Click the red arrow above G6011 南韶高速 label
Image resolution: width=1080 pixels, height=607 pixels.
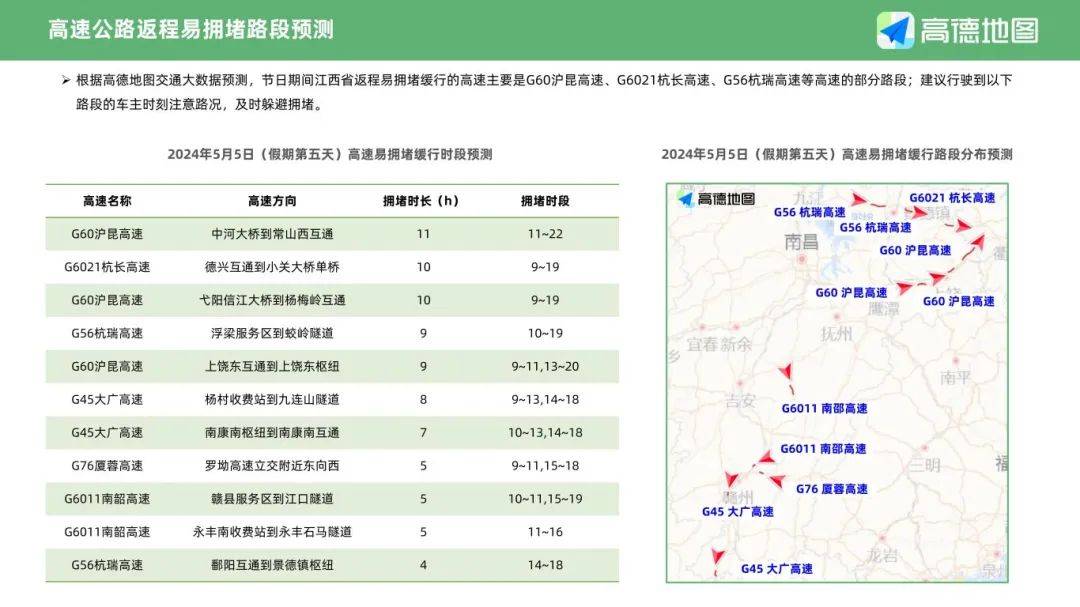click(x=787, y=372)
